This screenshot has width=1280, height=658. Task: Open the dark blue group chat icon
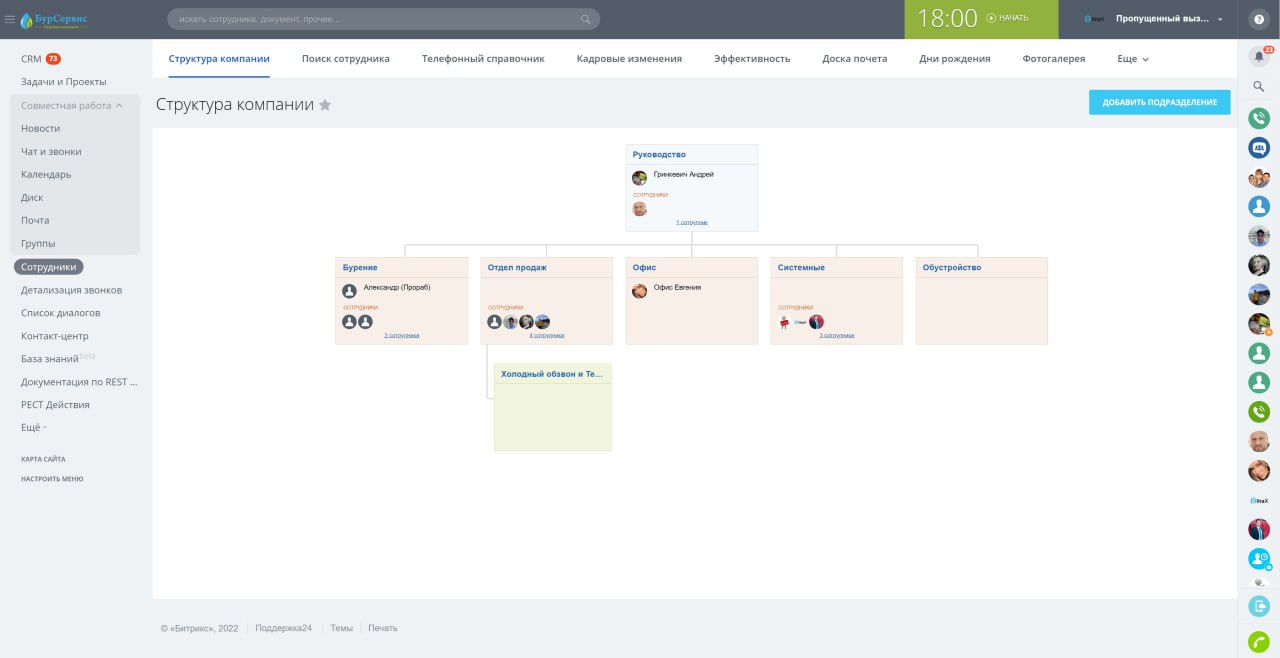coord(1259,147)
